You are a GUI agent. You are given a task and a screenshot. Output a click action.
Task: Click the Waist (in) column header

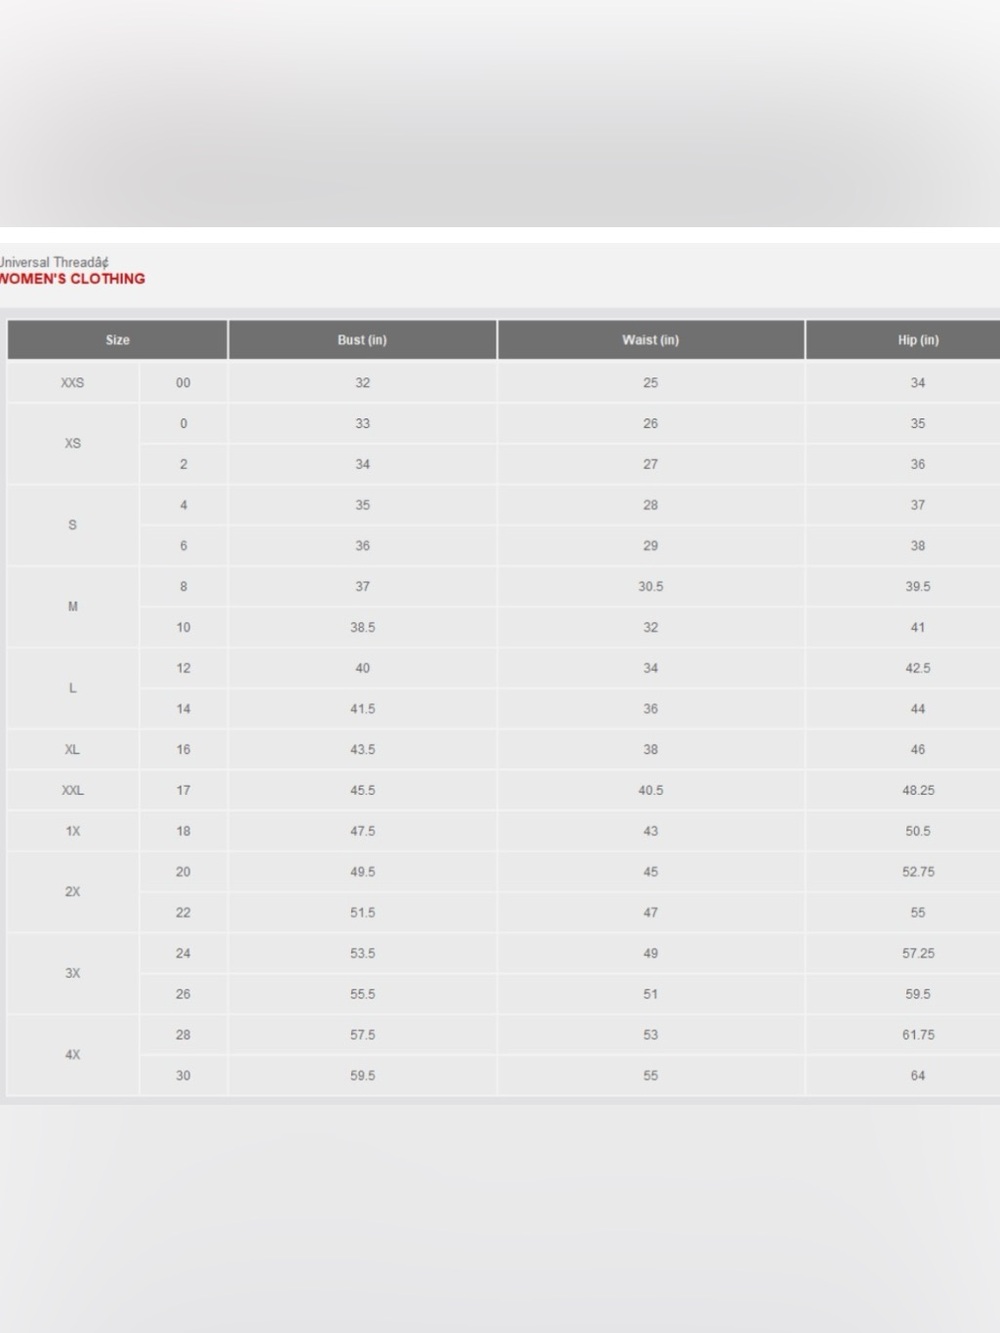tap(650, 340)
